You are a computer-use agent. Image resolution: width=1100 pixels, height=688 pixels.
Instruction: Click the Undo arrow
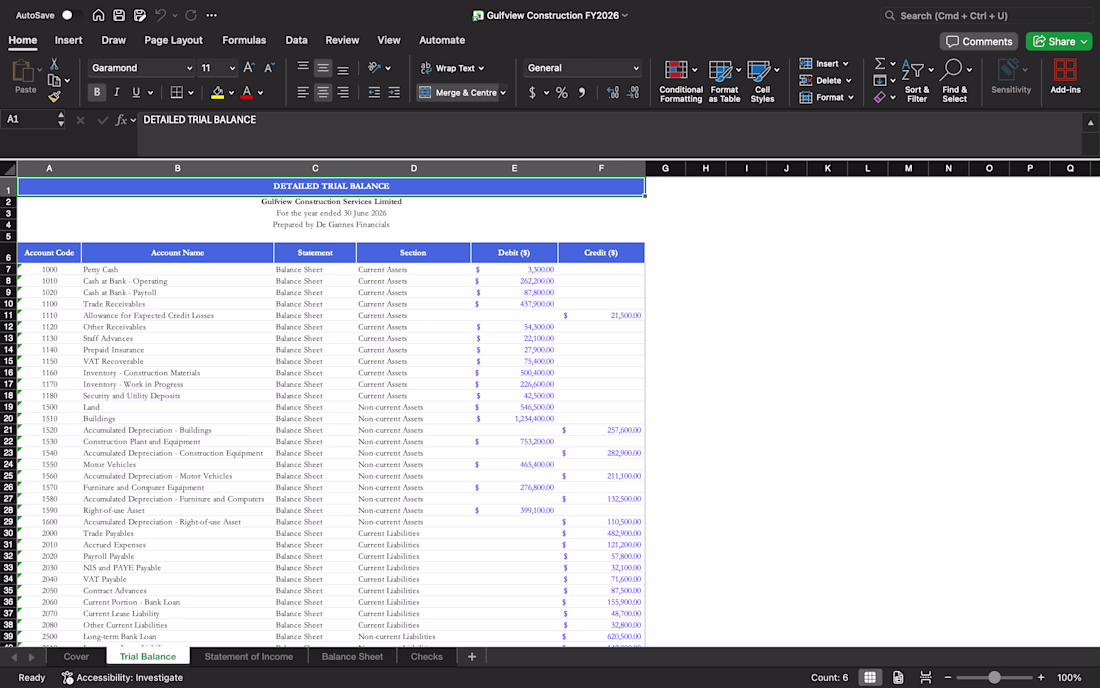point(161,15)
